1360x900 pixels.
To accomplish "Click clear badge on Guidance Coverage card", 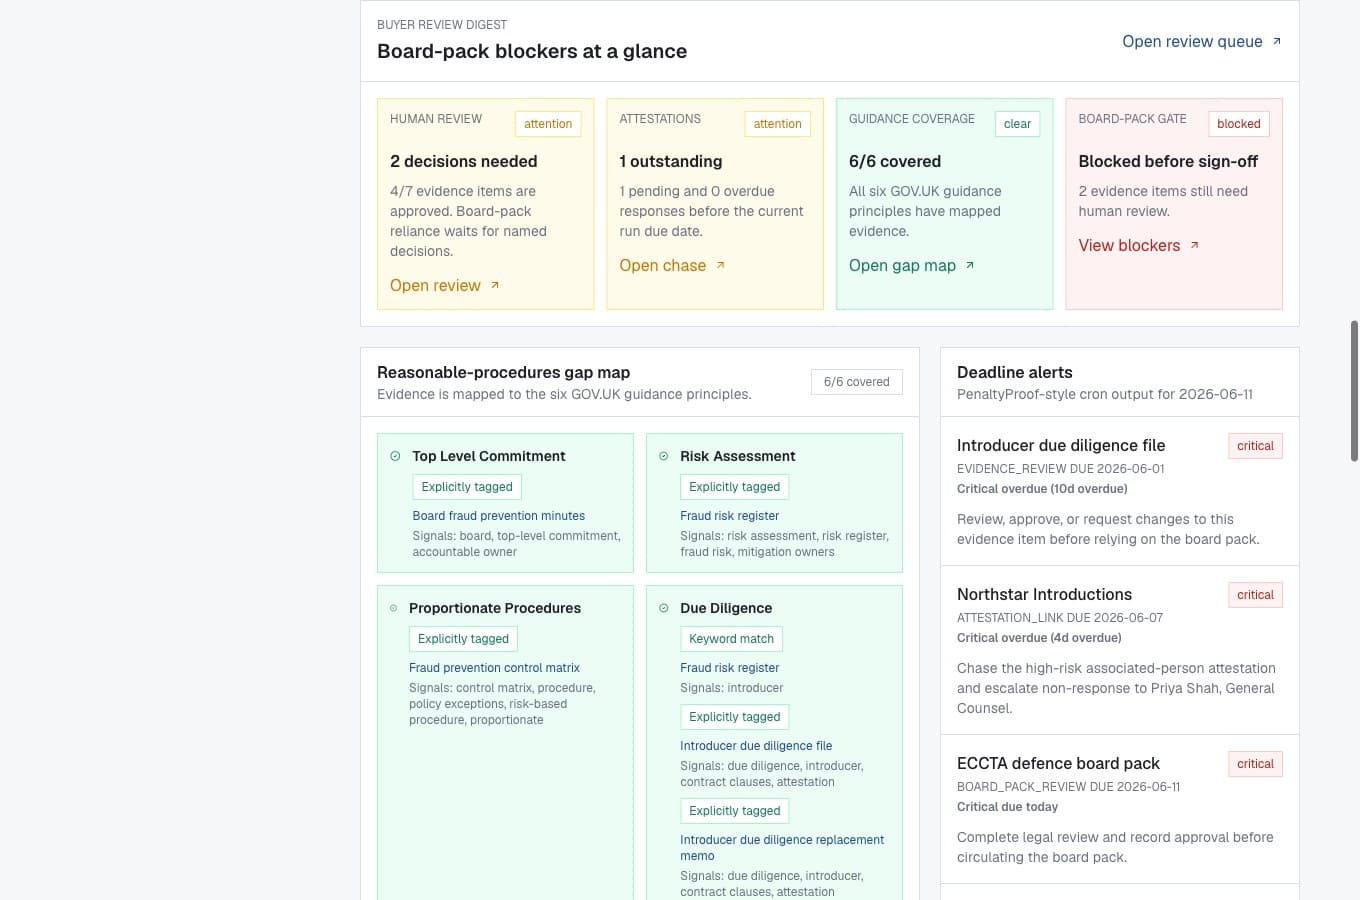I will coord(1017,124).
